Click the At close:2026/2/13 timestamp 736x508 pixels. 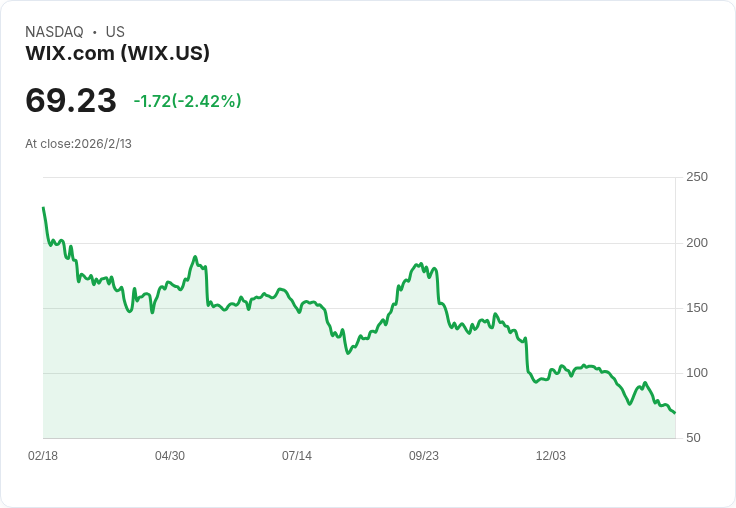(78, 144)
